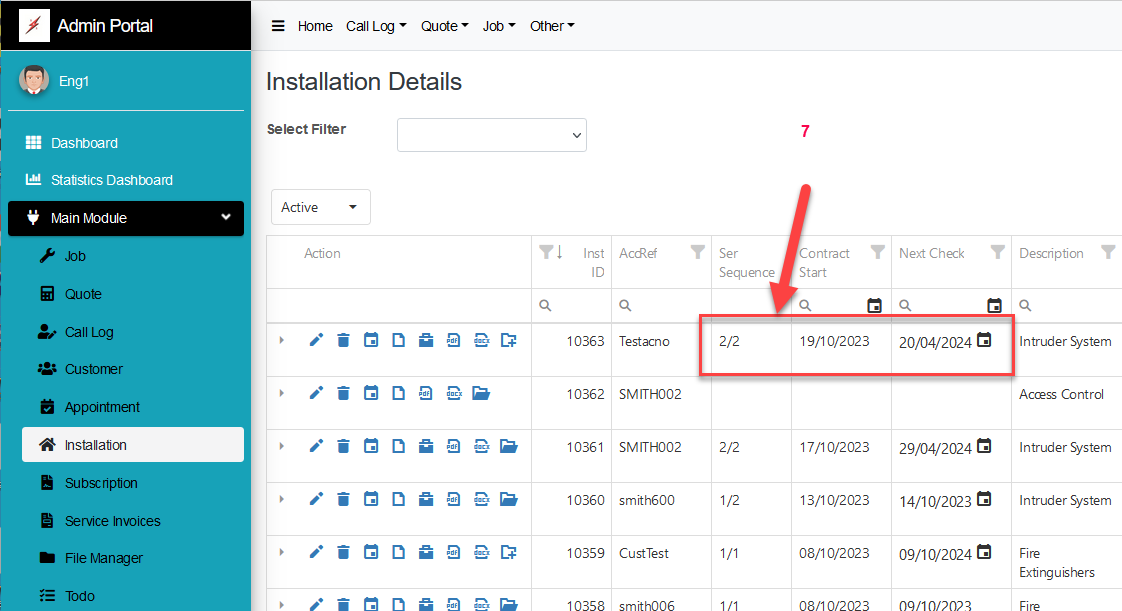Export installation 10362 as PDF
The image size is (1122, 611).
[x=426, y=394]
